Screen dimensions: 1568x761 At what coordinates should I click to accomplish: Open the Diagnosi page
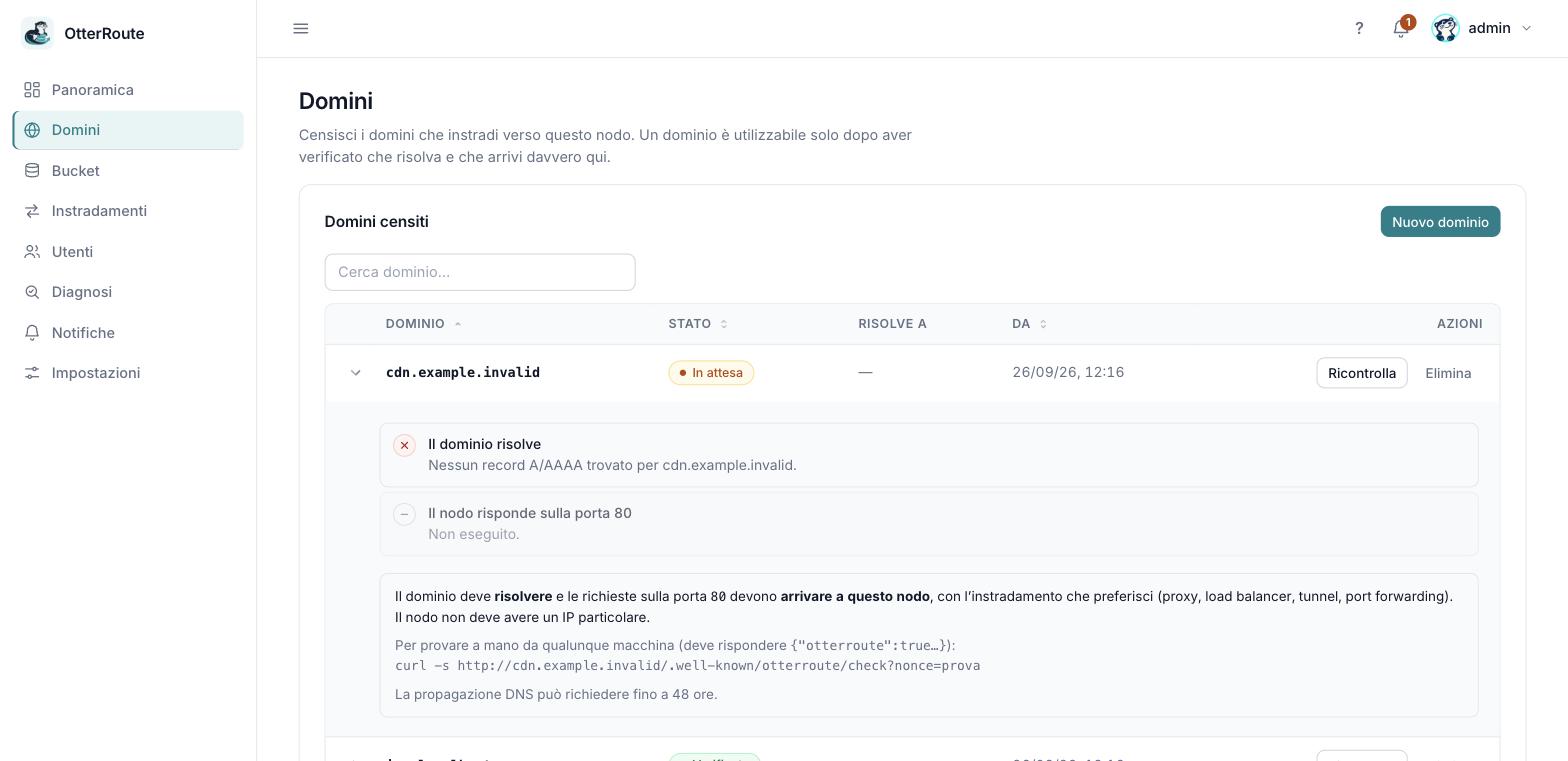click(128, 292)
